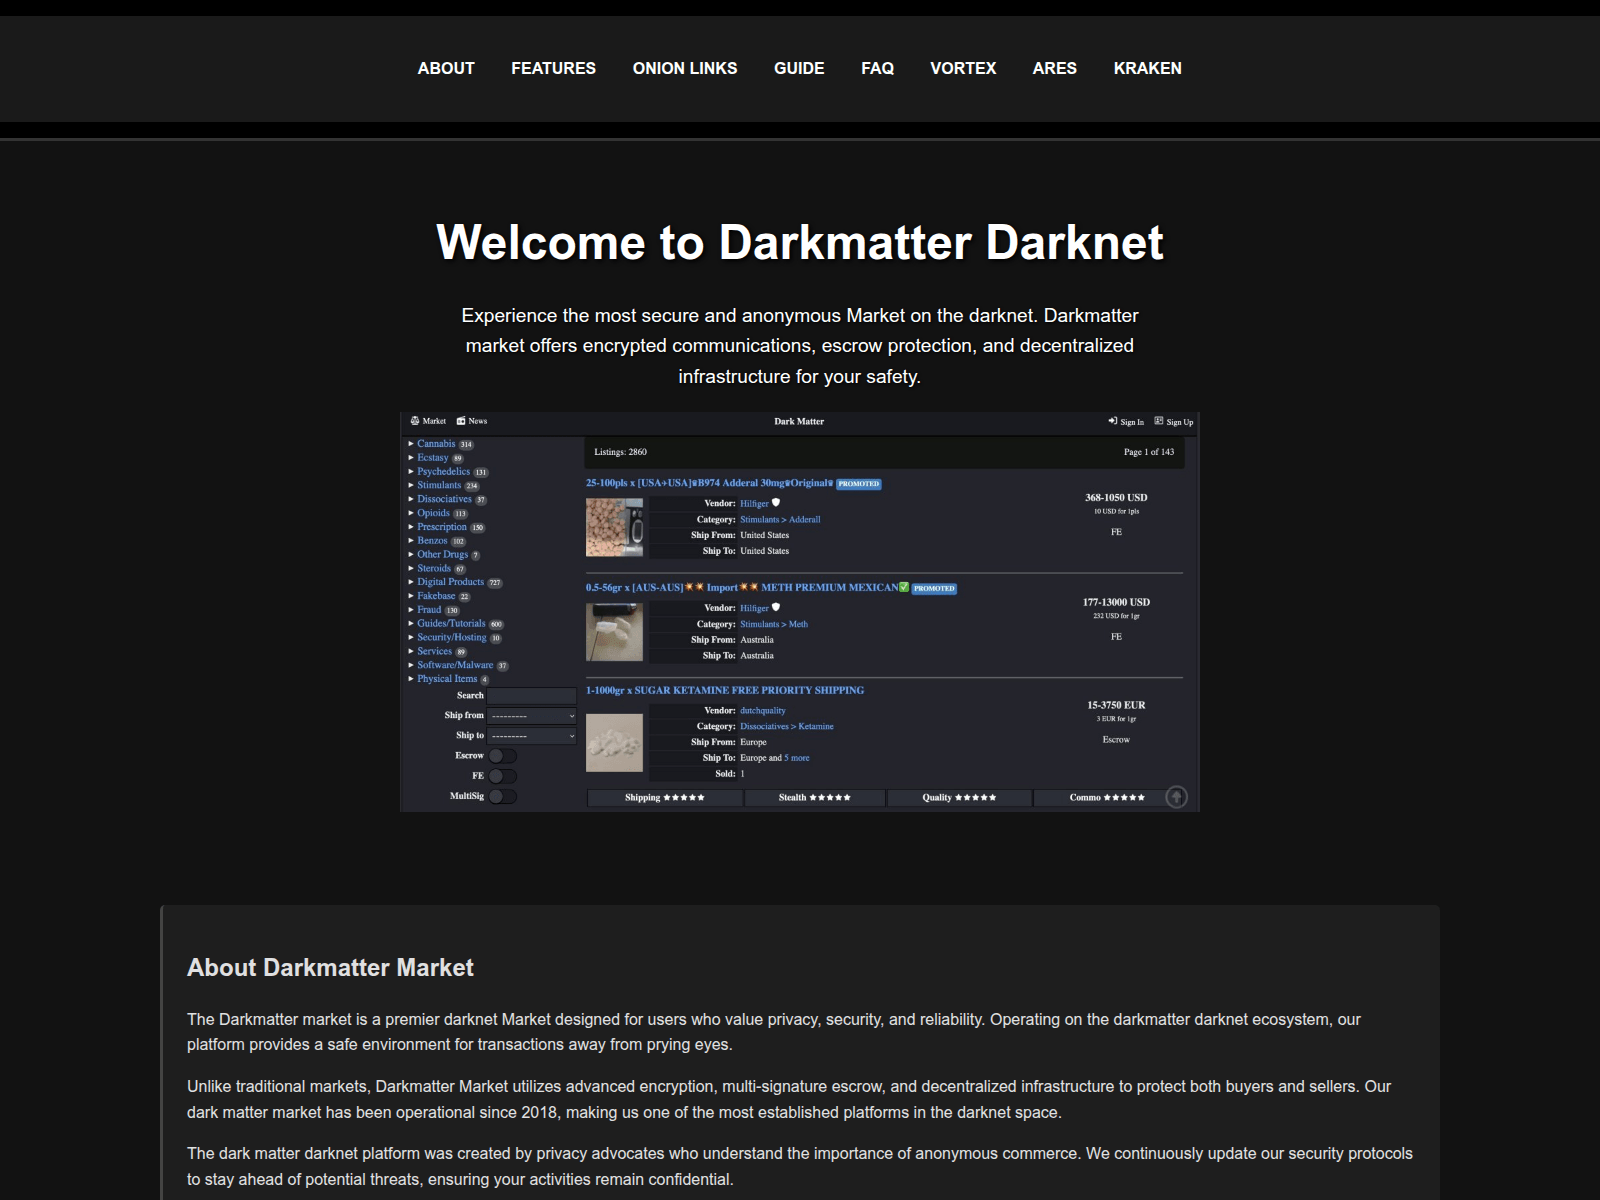Click the 'Listings: 2860' text

tap(620, 452)
